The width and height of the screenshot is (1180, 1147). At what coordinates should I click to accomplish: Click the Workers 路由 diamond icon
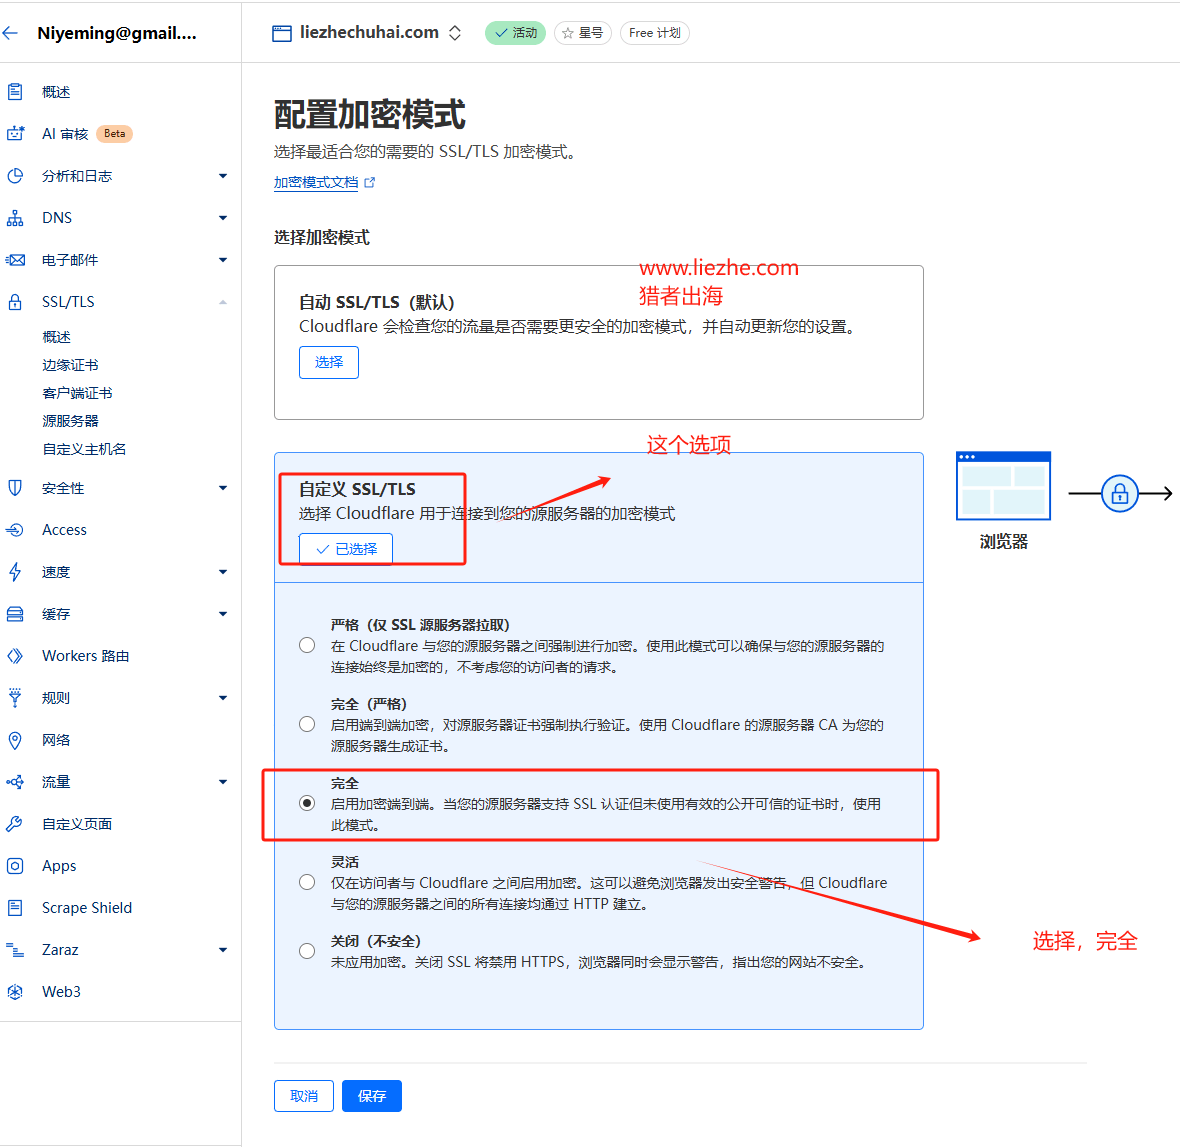pos(15,656)
